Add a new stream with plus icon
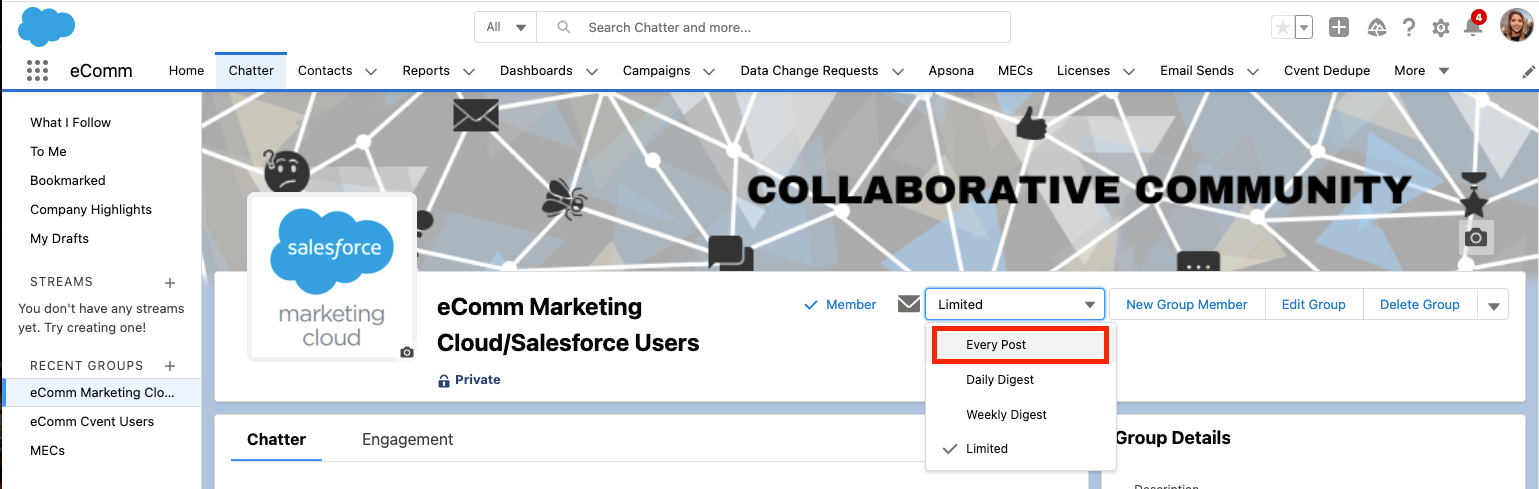Screen dimensions: 1539x489 (170, 282)
